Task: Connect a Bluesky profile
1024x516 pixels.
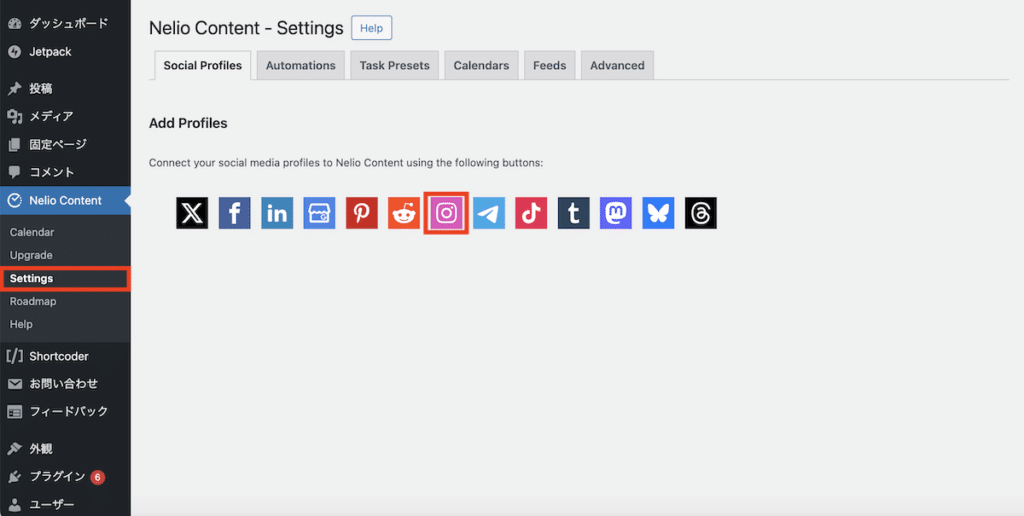Action: coord(658,213)
